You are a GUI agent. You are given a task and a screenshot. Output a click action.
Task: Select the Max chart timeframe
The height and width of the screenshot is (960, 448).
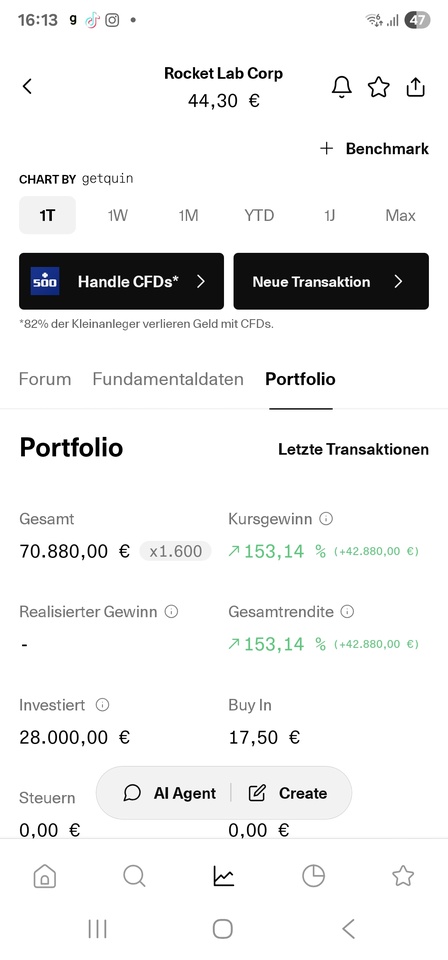(400, 216)
